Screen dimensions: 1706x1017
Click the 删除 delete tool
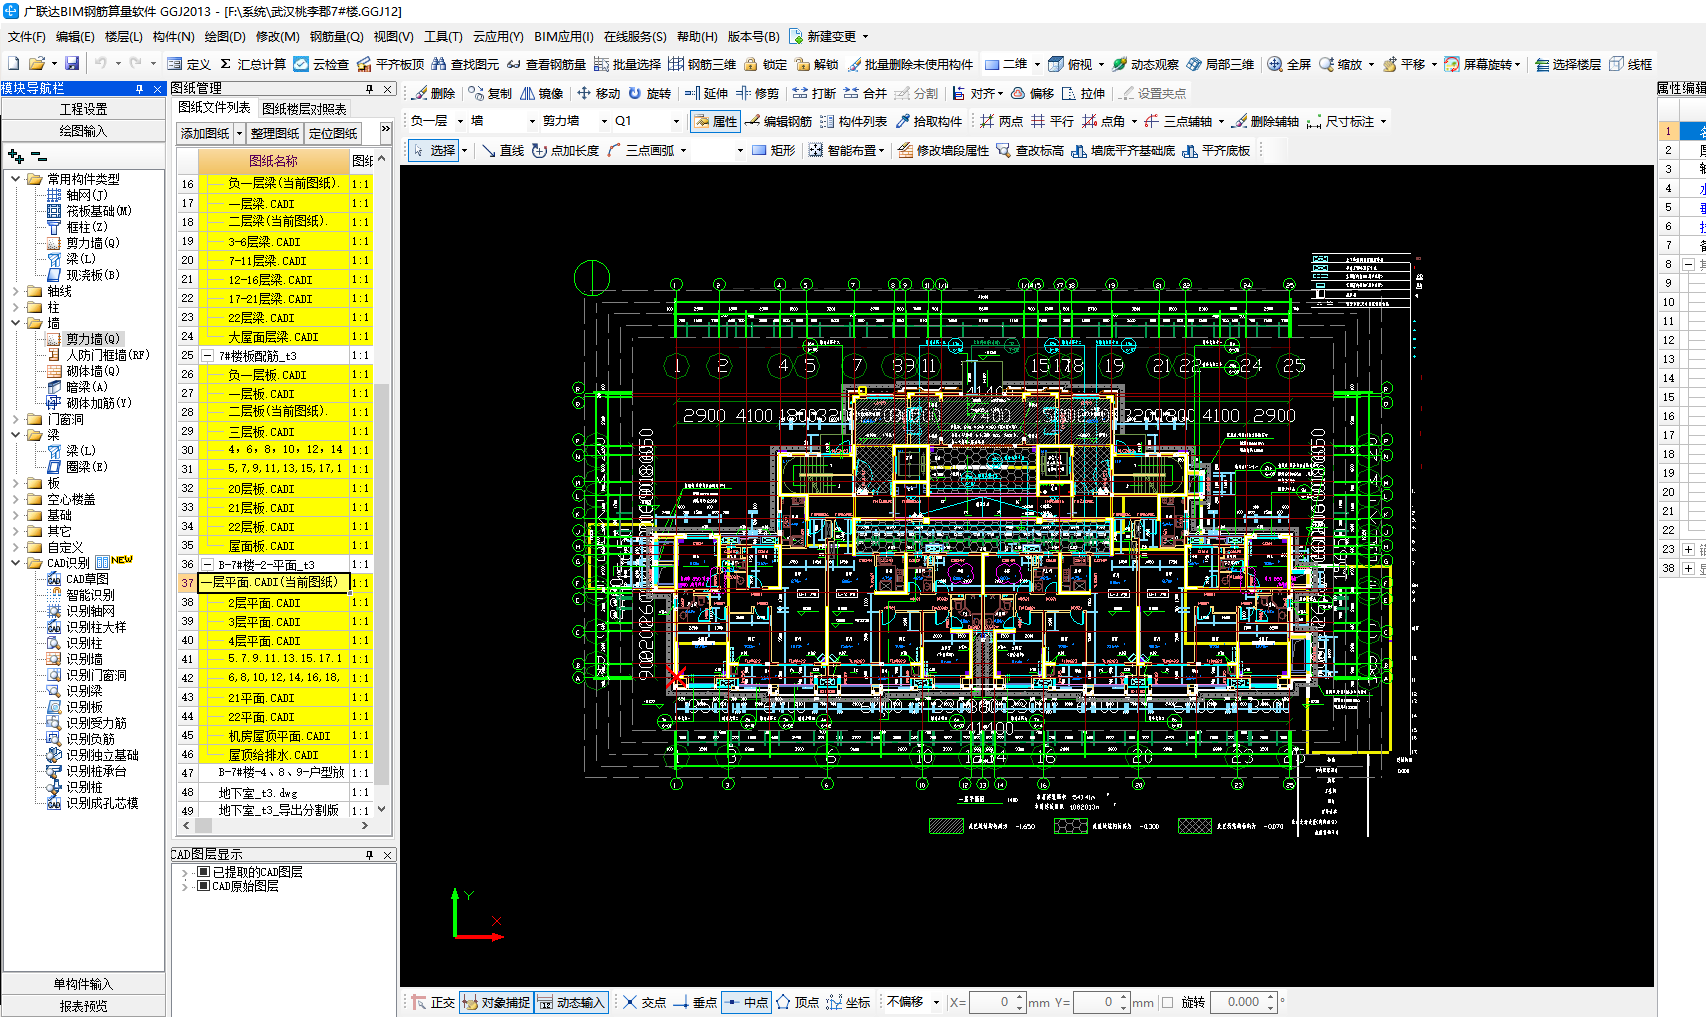click(433, 93)
